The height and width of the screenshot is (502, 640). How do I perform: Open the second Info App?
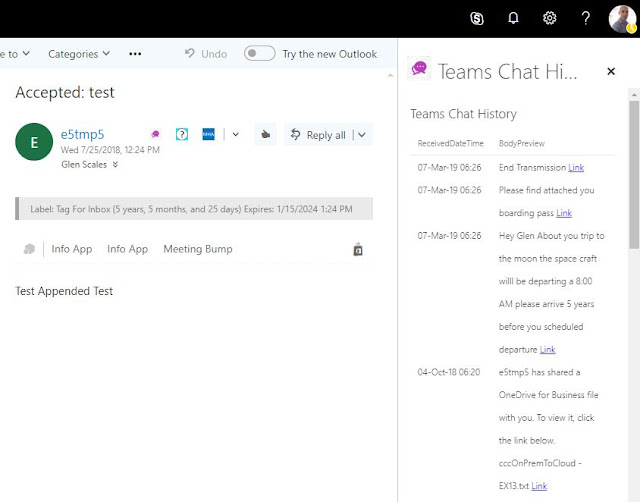point(127,249)
